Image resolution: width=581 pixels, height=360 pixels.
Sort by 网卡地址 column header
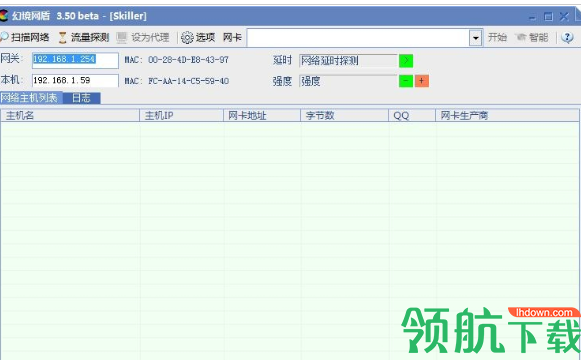262,116
